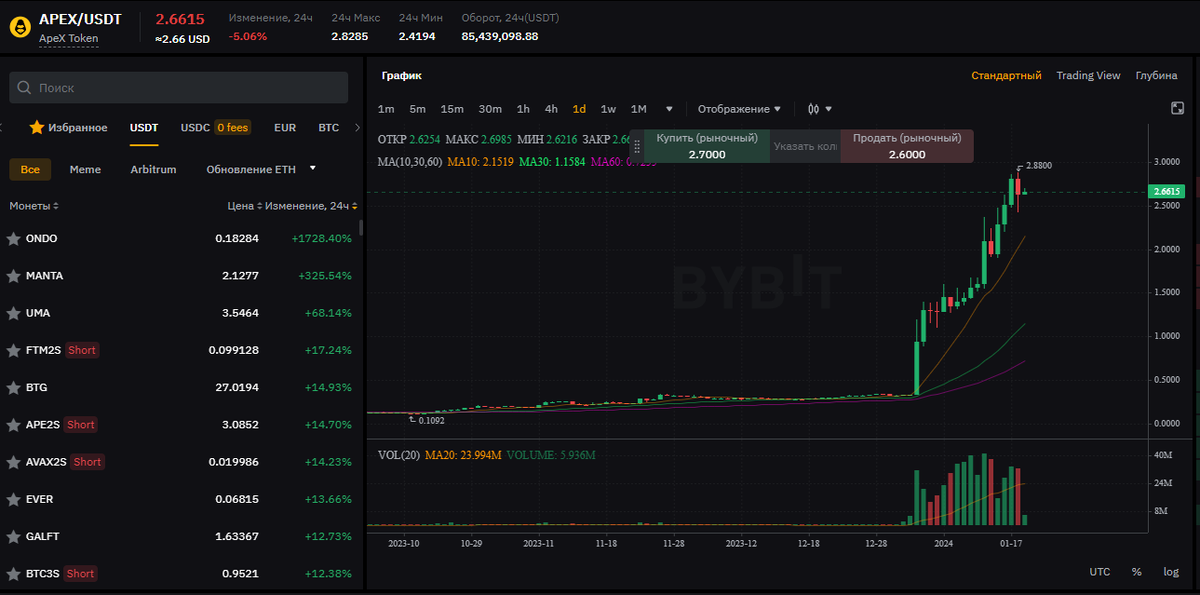Set chart interval to 30m
This screenshot has height=595, width=1200.
(490, 109)
